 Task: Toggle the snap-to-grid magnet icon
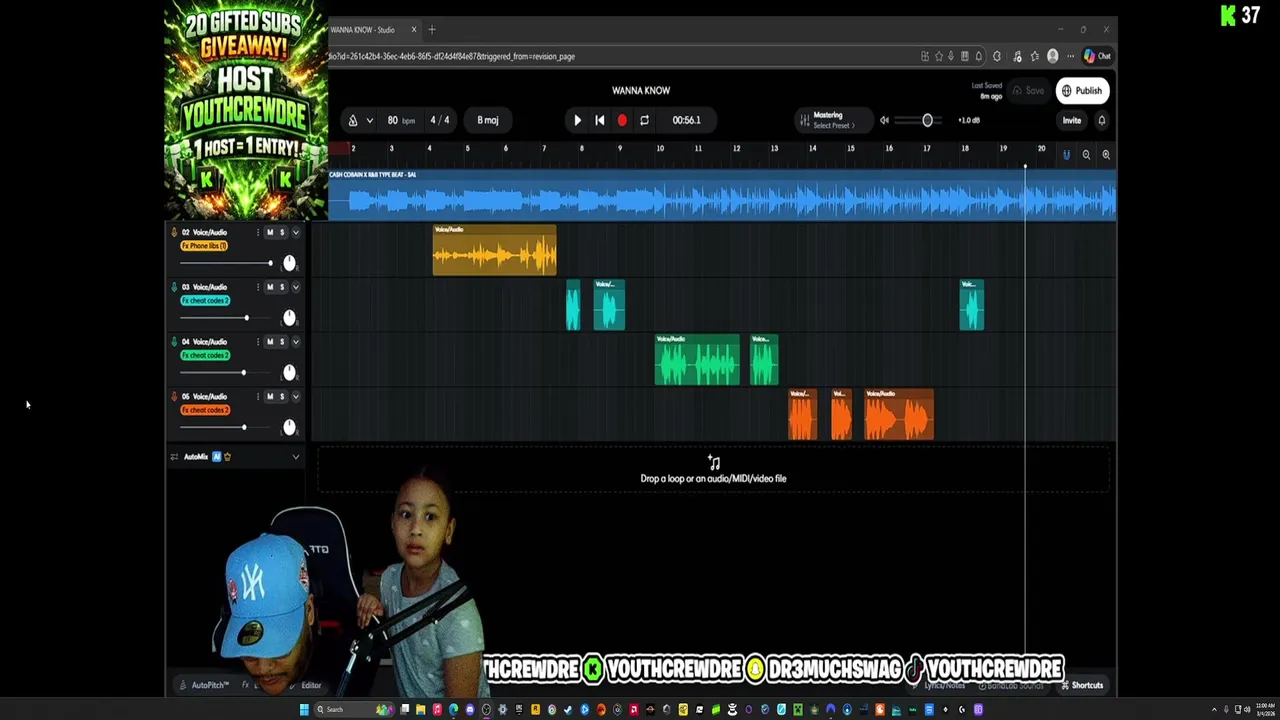tap(1066, 155)
